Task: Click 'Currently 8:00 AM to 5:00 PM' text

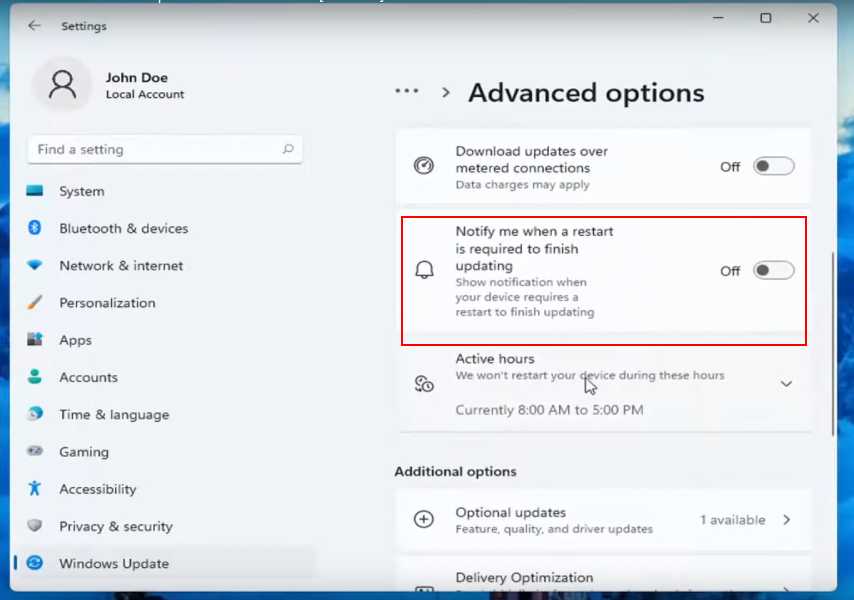Action: click(x=549, y=409)
